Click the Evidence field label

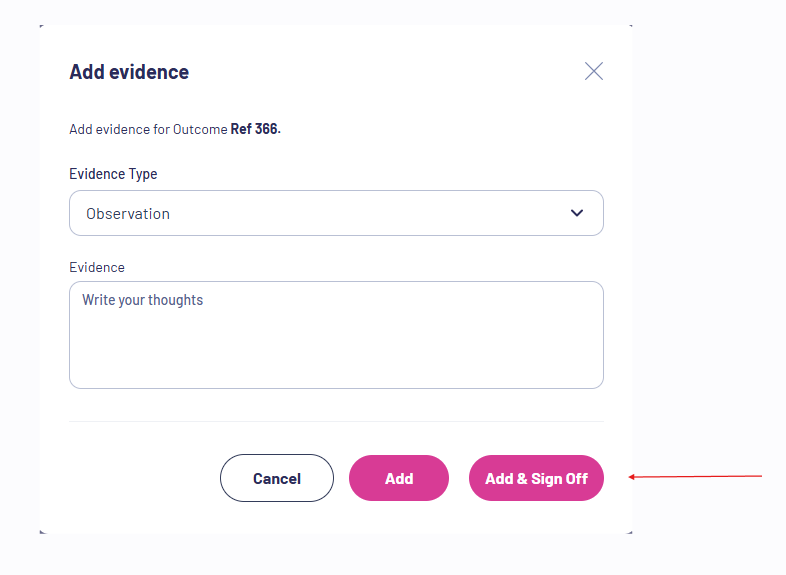pyautogui.click(x=97, y=267)
